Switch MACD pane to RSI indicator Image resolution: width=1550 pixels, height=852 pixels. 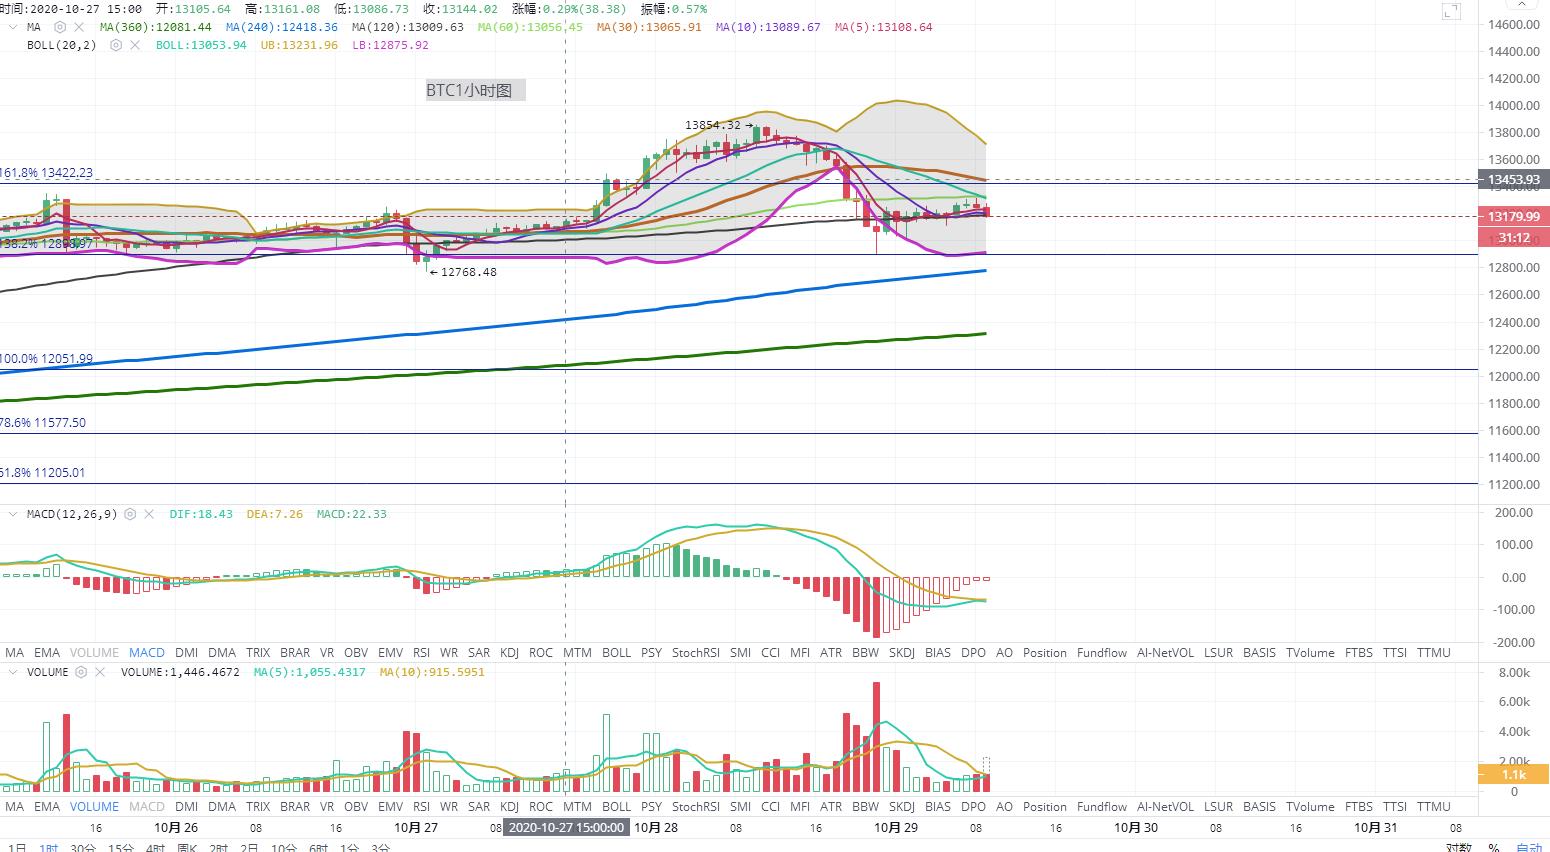coord(421,652)
